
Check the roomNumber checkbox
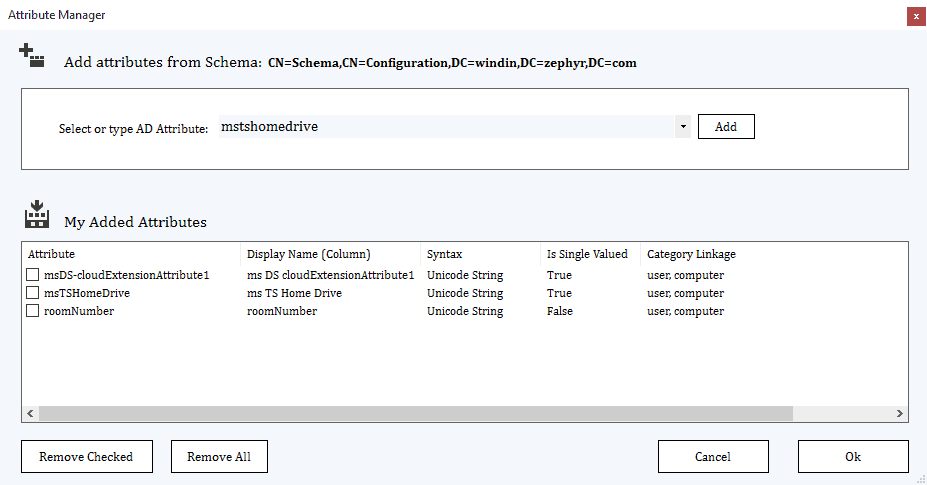(33, 311)
